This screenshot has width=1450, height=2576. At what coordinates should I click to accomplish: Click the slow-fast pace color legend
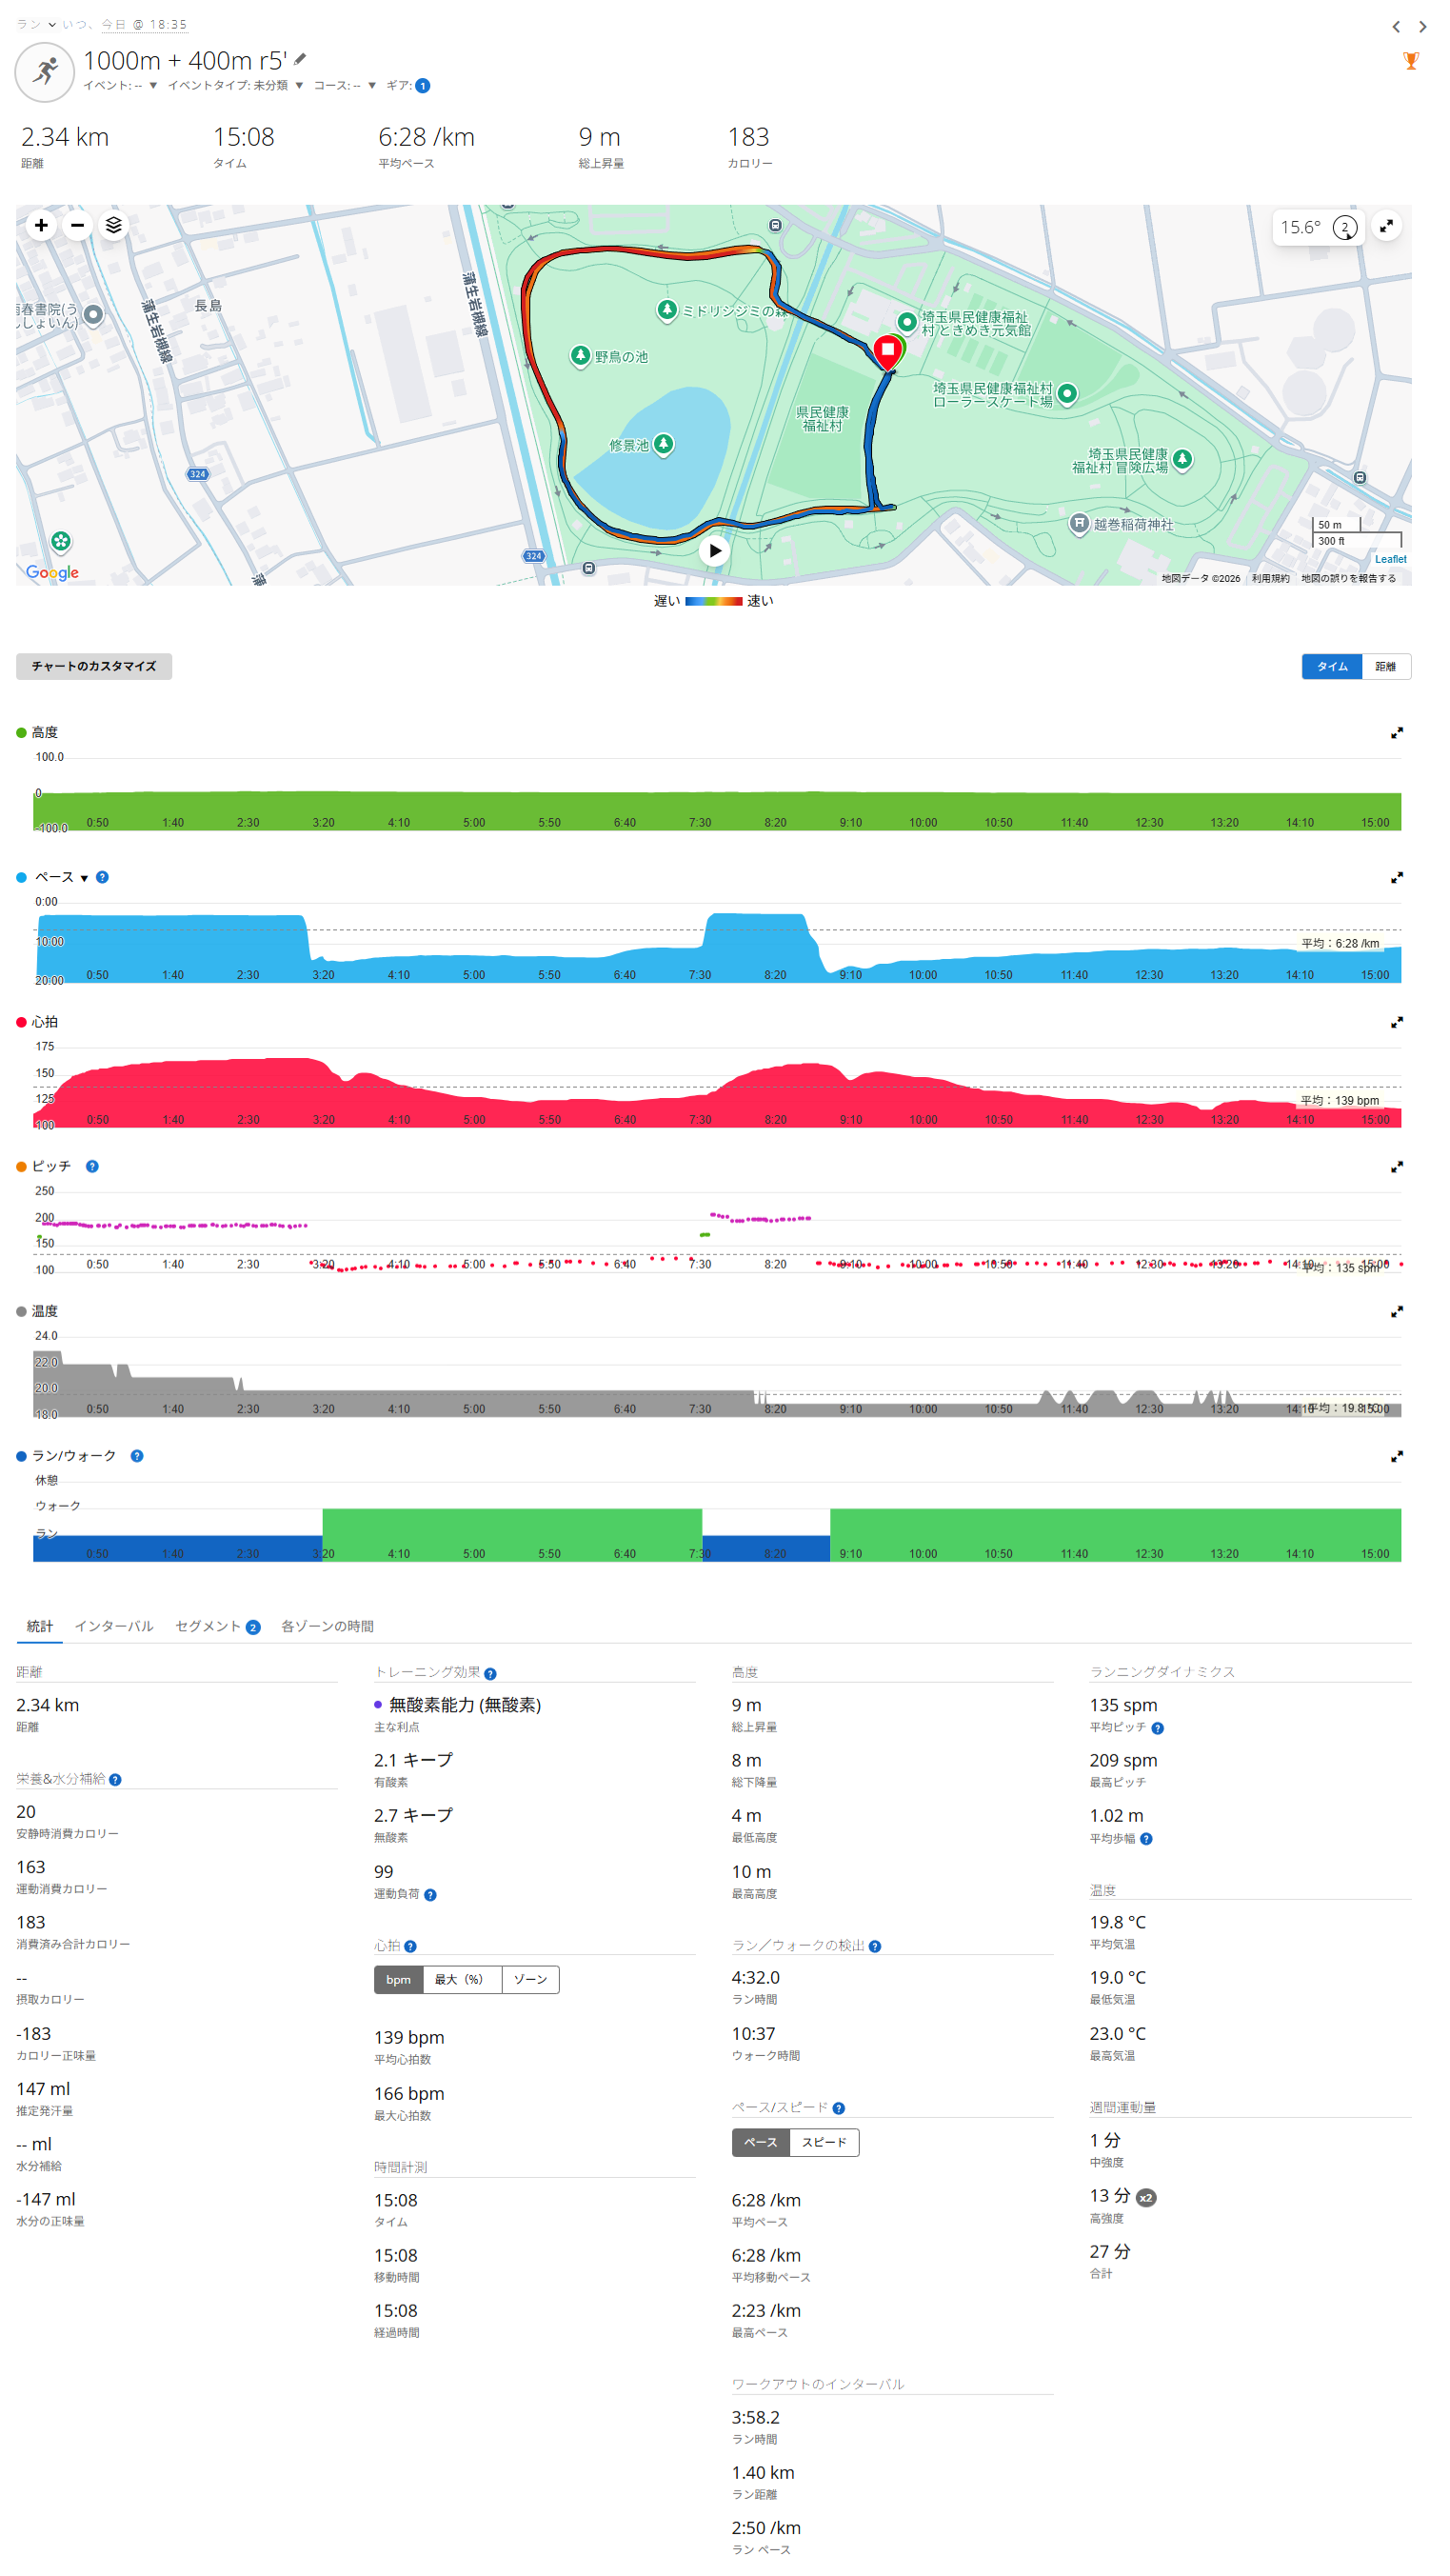(713, 601)
